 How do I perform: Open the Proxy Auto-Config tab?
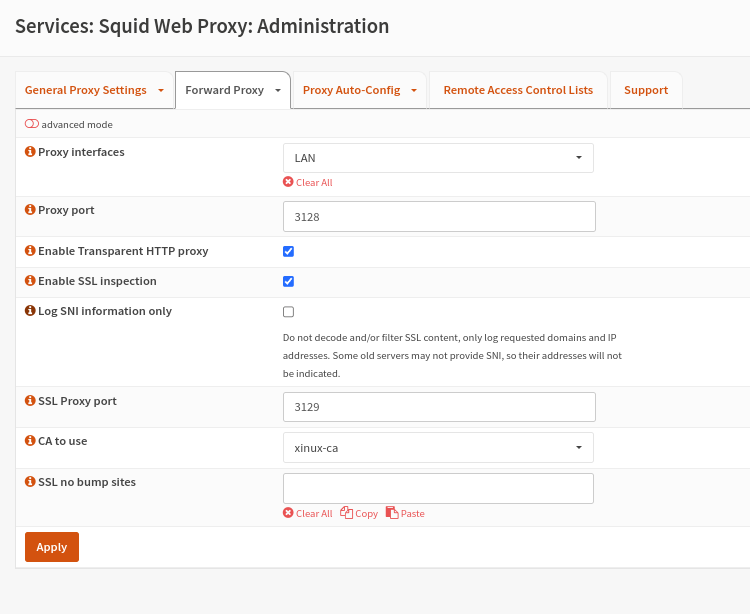[x=352, y=90]
